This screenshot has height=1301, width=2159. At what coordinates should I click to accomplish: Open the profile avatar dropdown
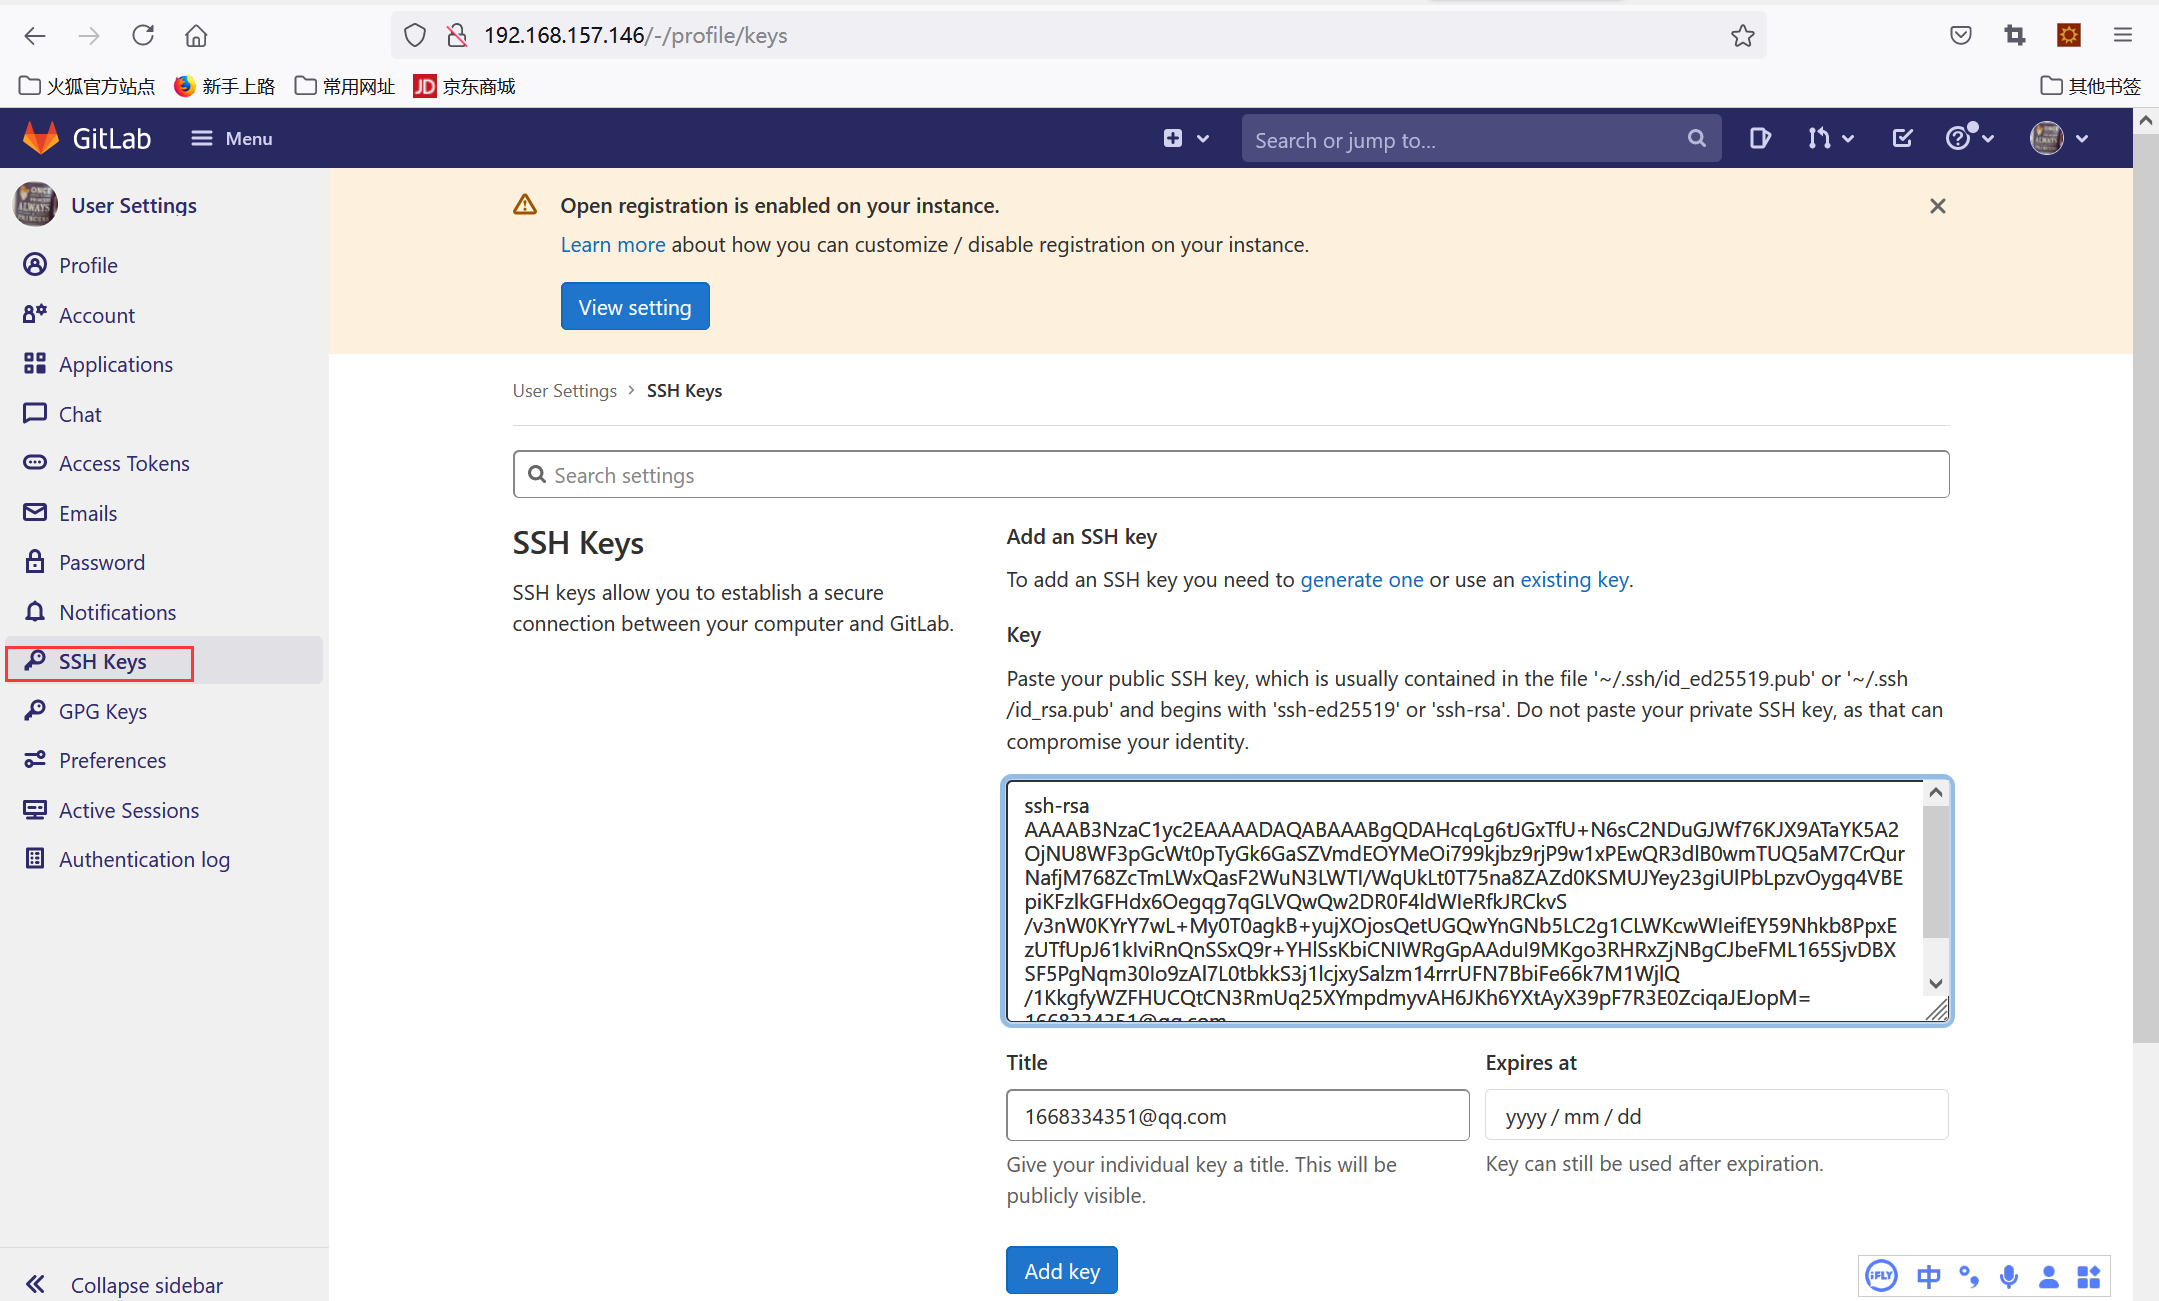[x=2049, y=138]
